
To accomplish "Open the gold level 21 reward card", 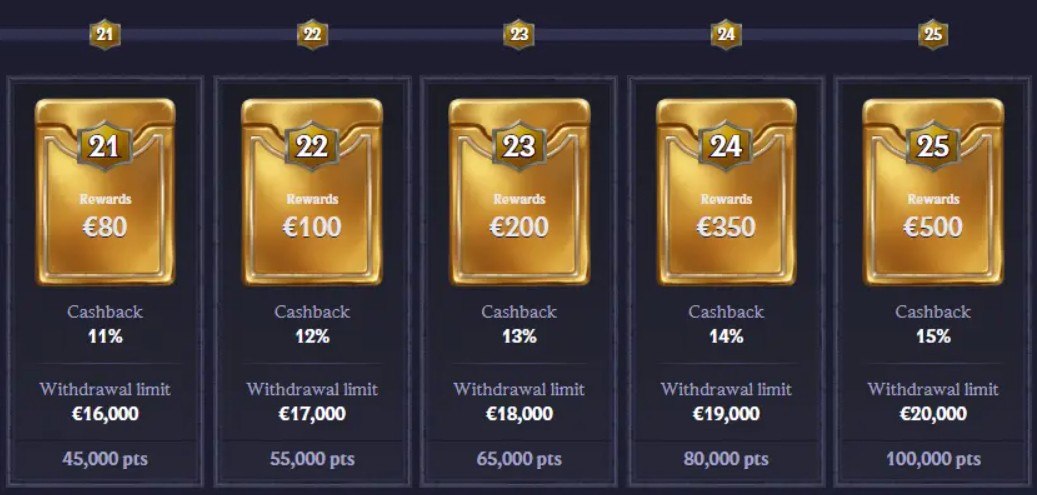I will (105, 192).
